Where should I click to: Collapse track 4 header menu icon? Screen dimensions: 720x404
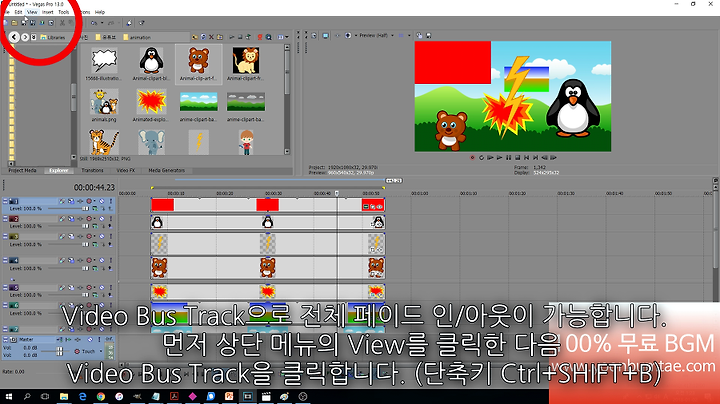pos(5,260)
